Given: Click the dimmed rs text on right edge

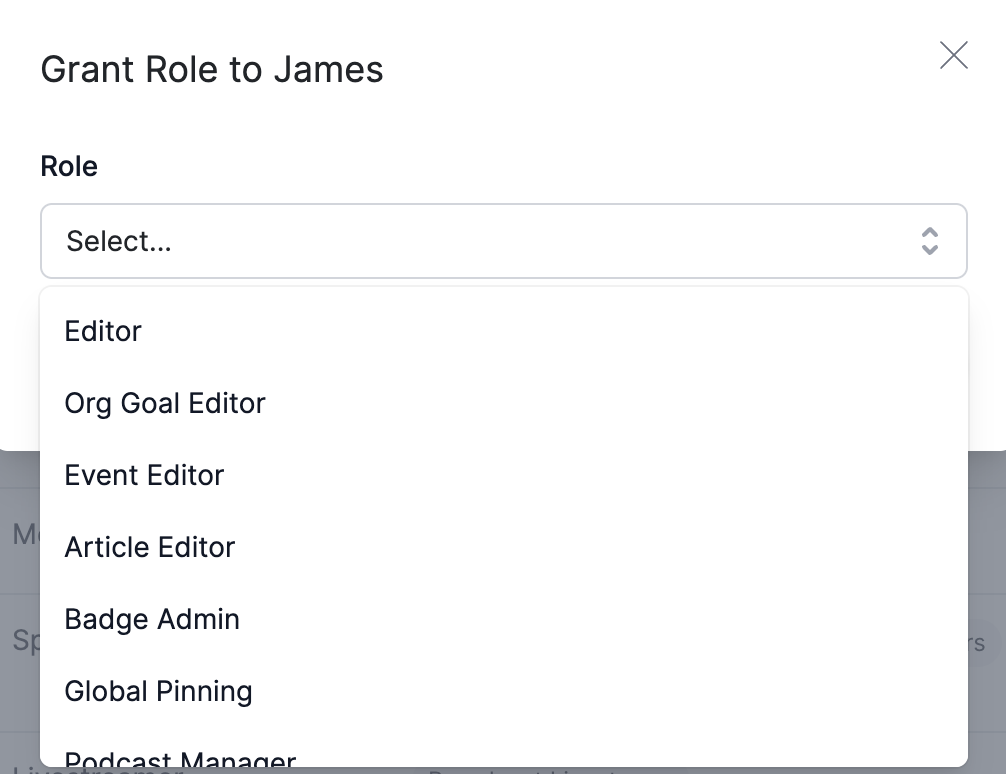Looking at the screenshot, I should click(x=976, y=643).
